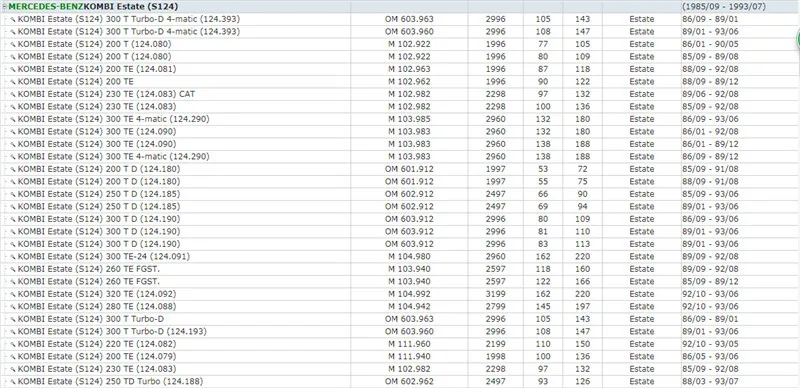Select the 200 TE row with engine M 102.962

pos(400,81)
